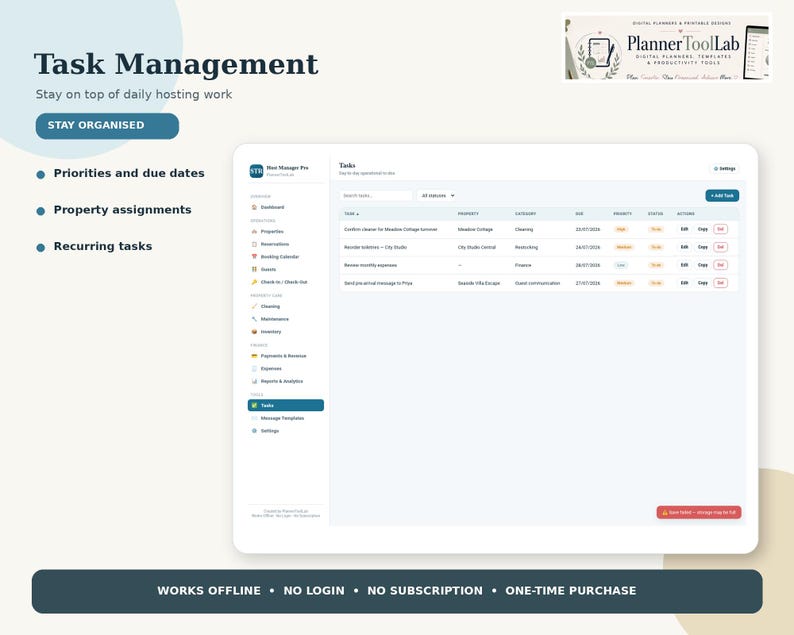Open Check-In / Check-Out label in sidebar
The height and width of the screenshot is (635, 794).
click(284, 282)
